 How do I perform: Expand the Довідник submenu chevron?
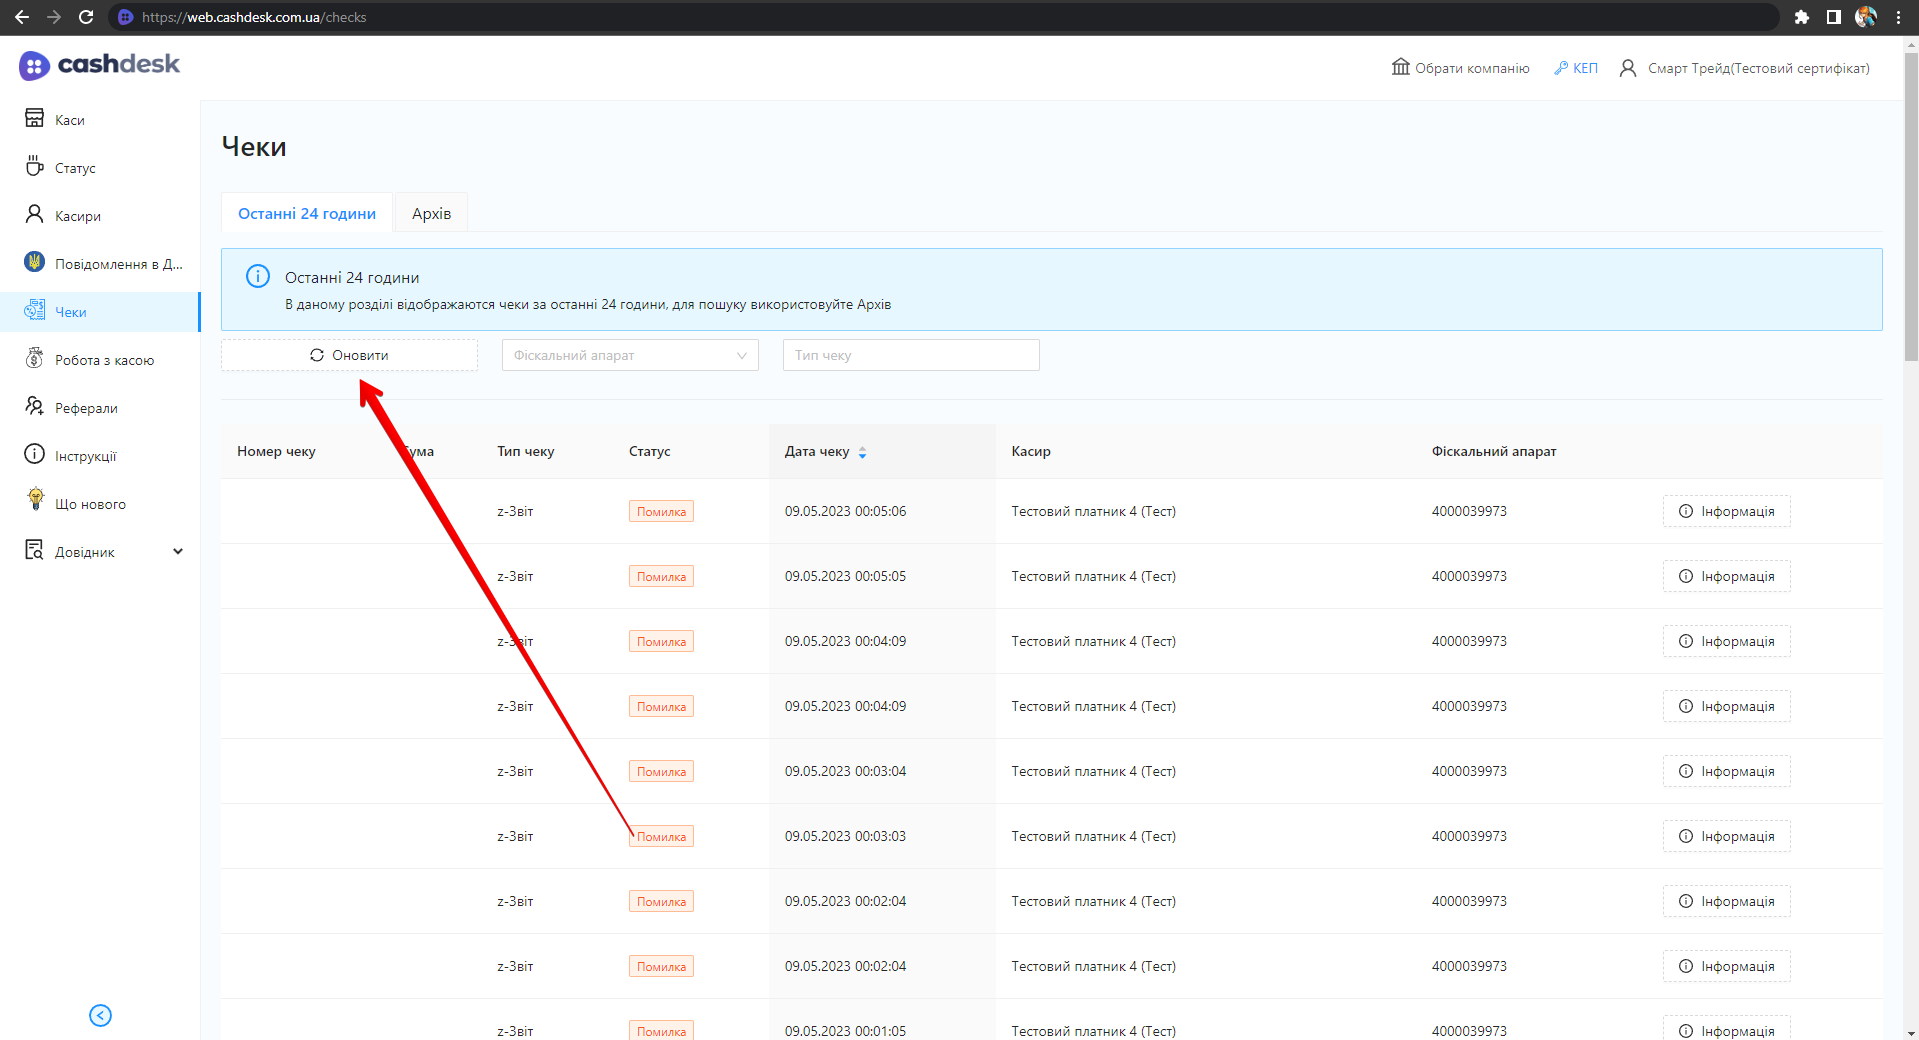pyautogui.click(x=178, y=552)
